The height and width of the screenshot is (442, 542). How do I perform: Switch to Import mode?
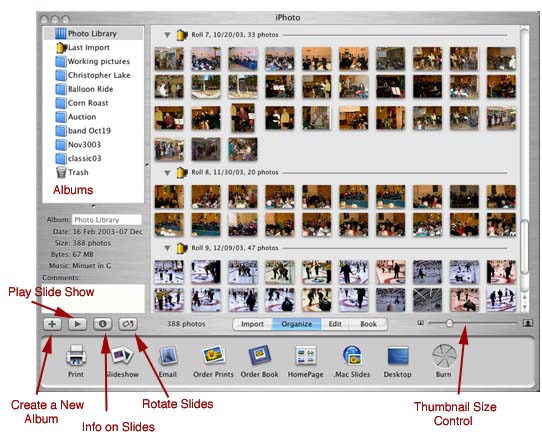pos(252,324)
